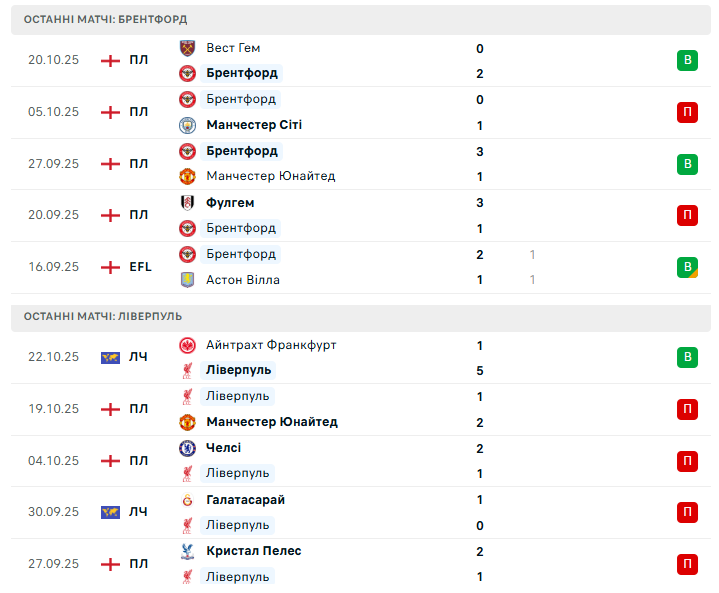This screenshot has width=719, height=593.
Task: Click the Galatasaray club crest icon
Action: click(x=187, y=500)
